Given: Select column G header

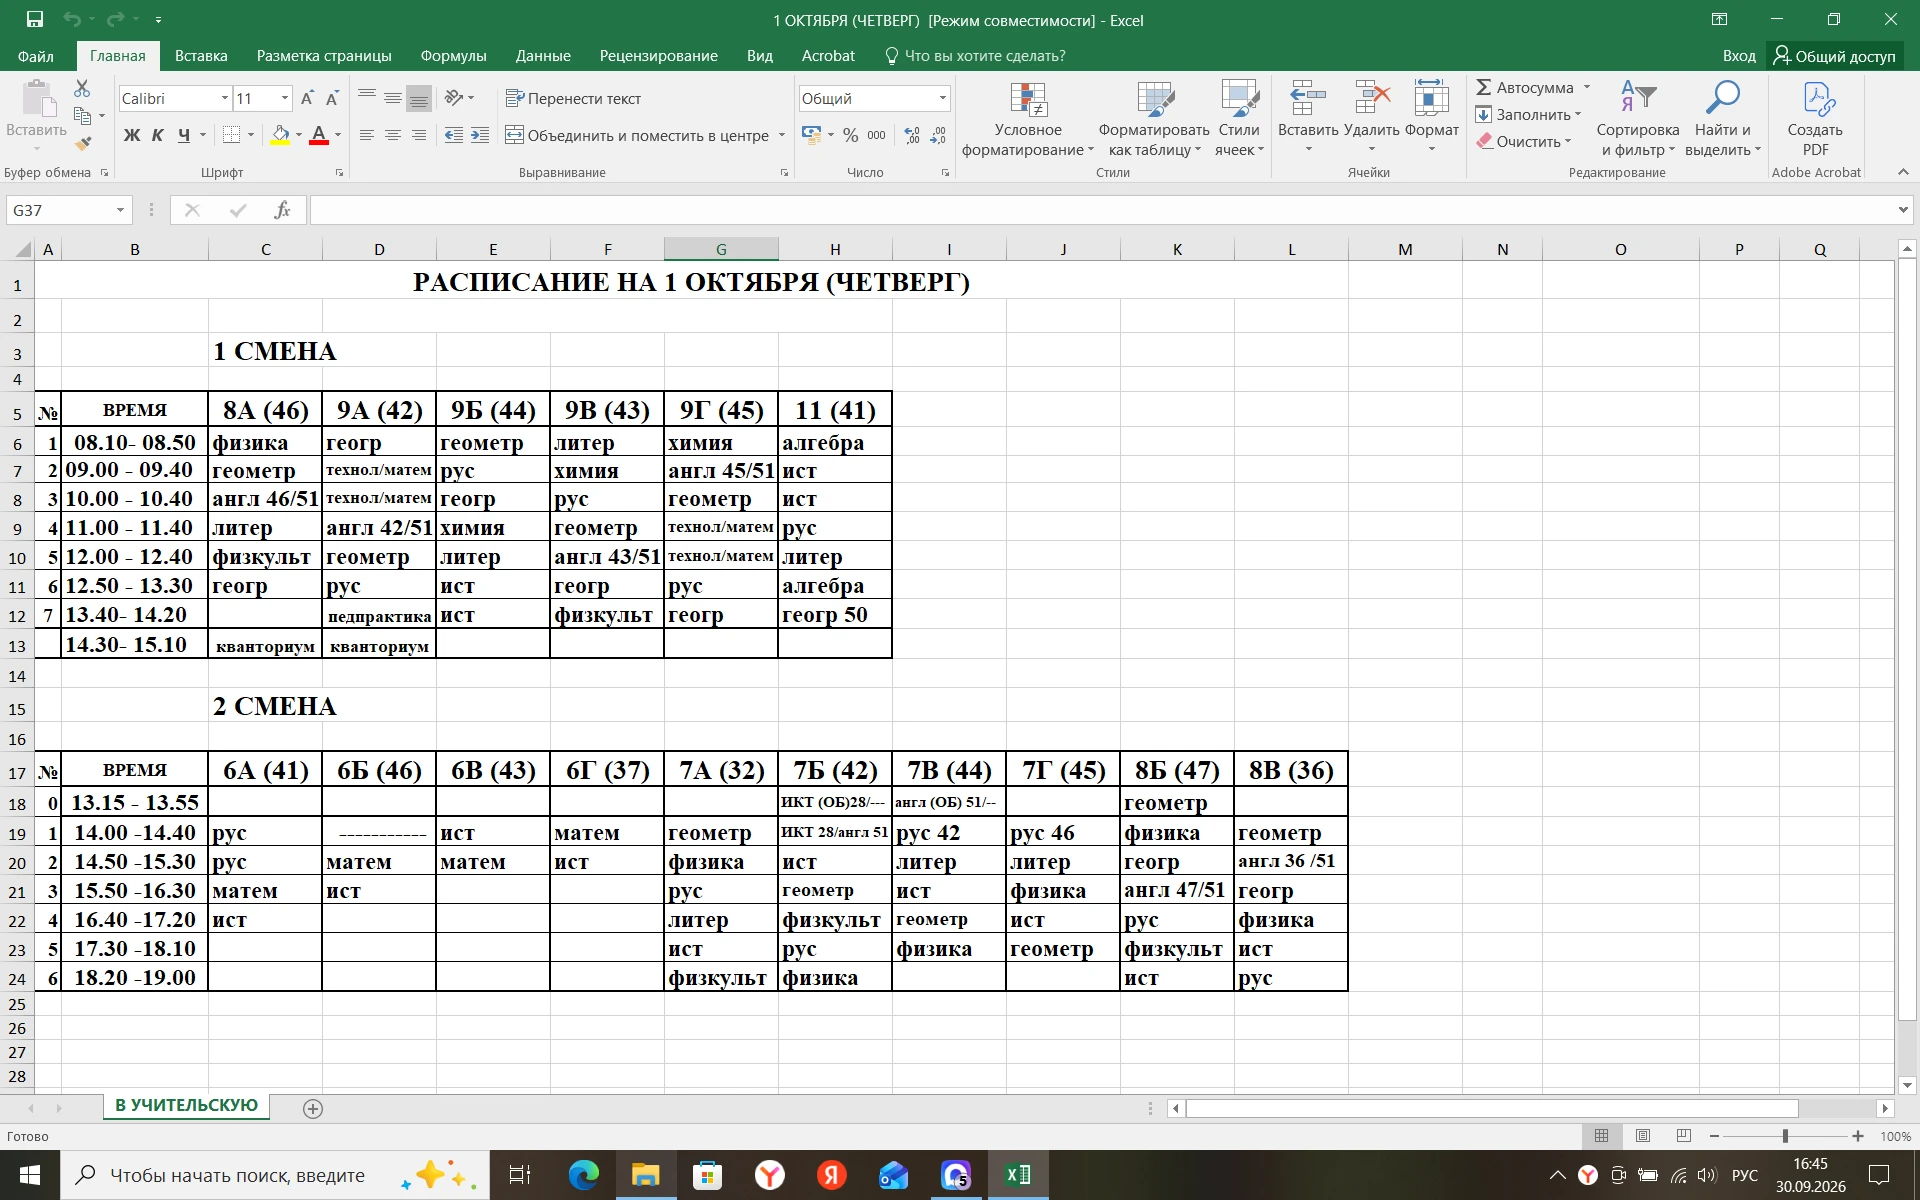Looking at the screenshot, I should [721, 249].
